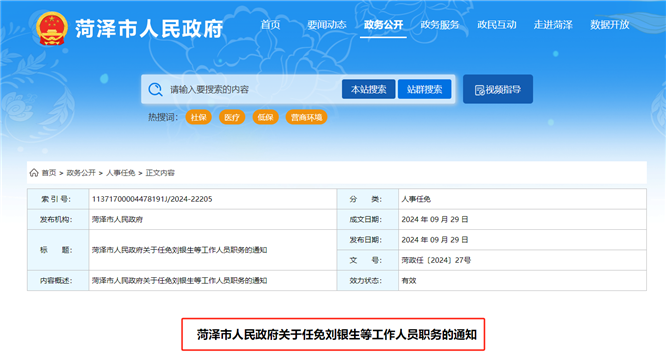
Task: Open the 首页 navigation tab
Action: pos(270,25)
